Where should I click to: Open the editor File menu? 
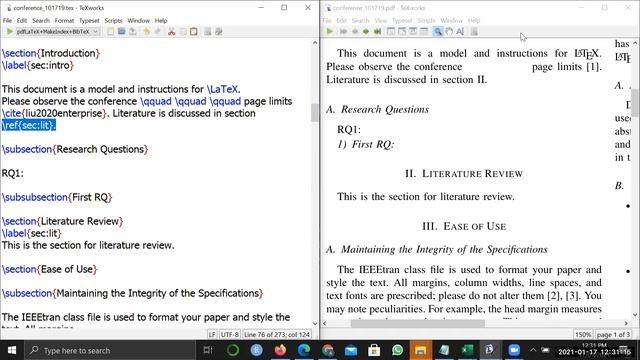[7, 20]
